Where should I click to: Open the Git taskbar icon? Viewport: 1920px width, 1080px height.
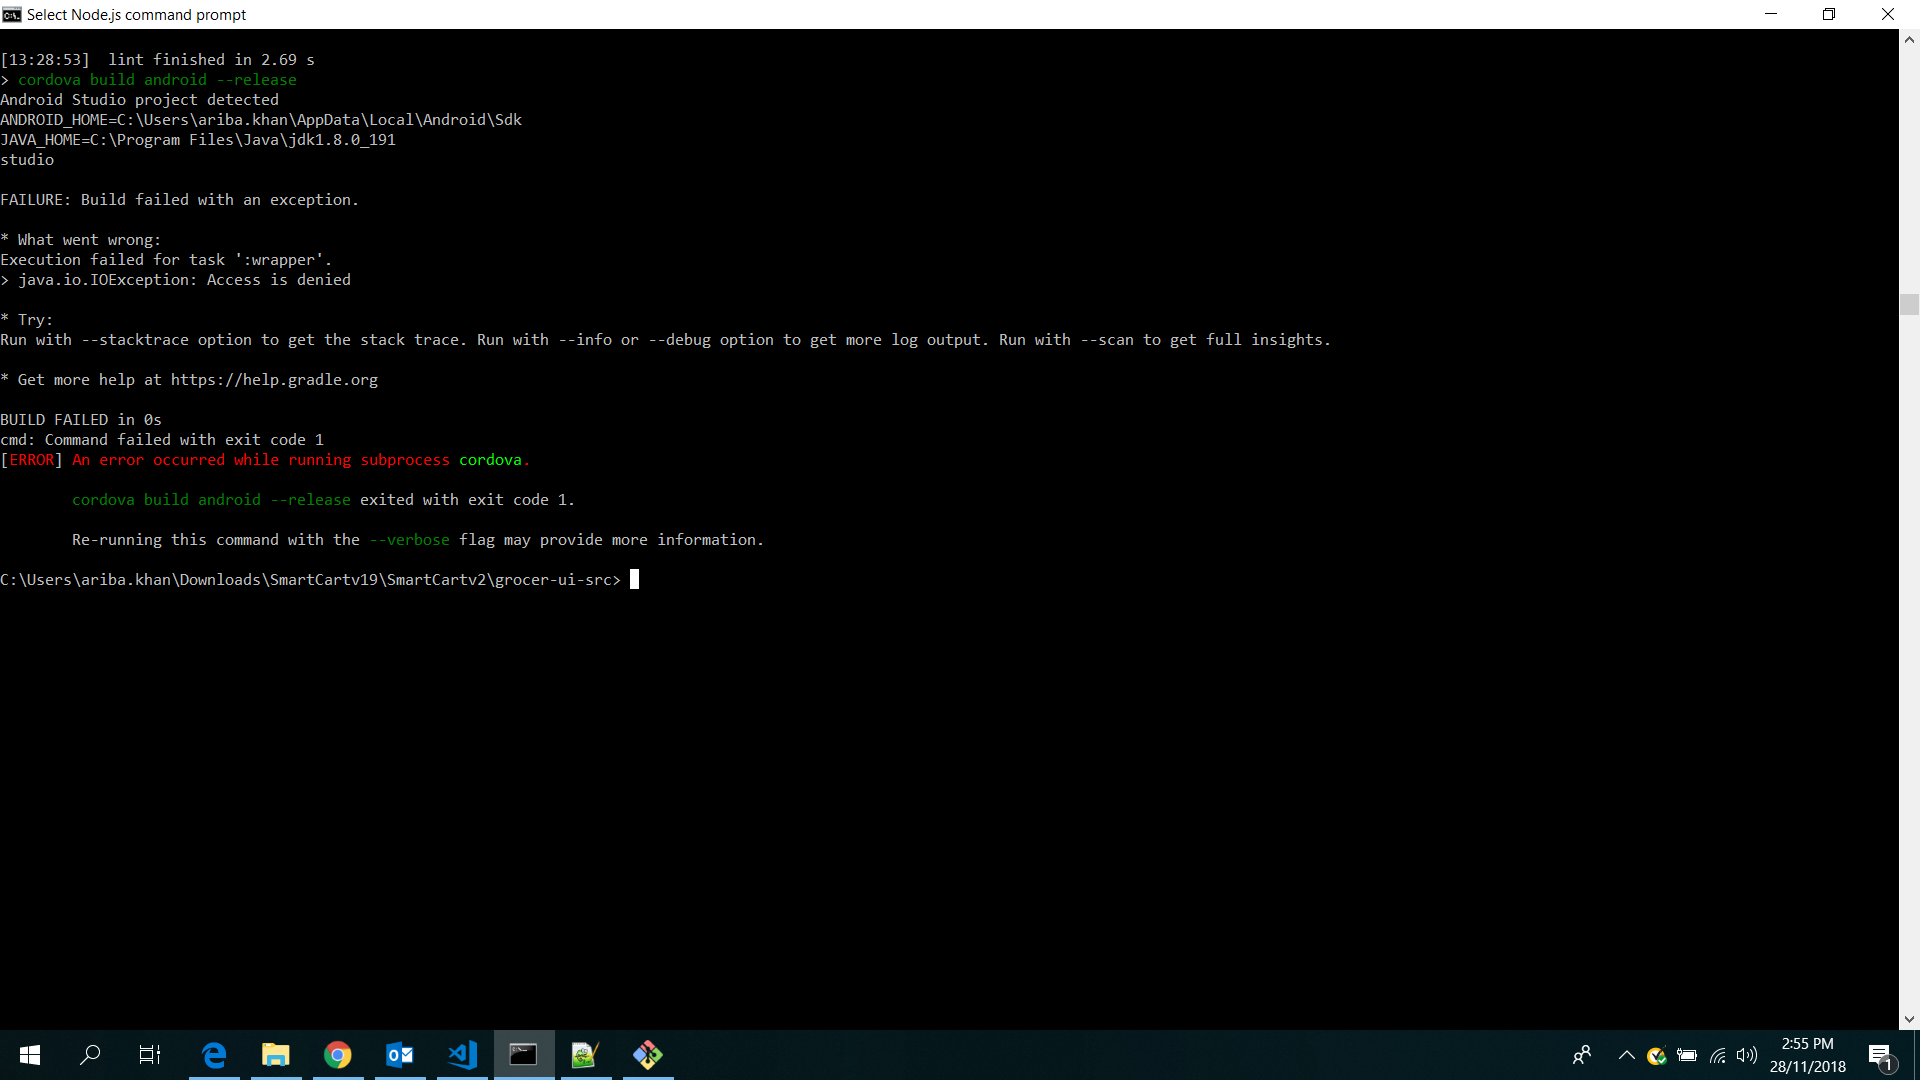(x=648, y=1055)
